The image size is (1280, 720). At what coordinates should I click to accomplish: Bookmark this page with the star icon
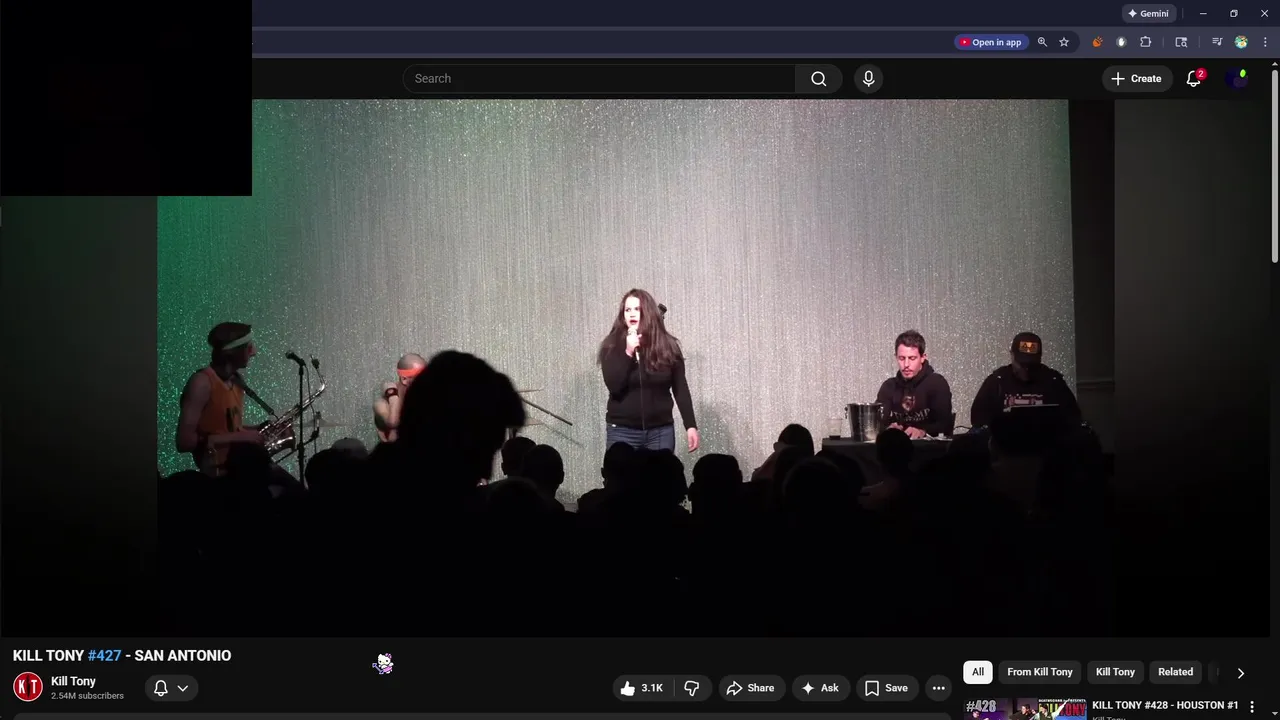click(1064, 42)
